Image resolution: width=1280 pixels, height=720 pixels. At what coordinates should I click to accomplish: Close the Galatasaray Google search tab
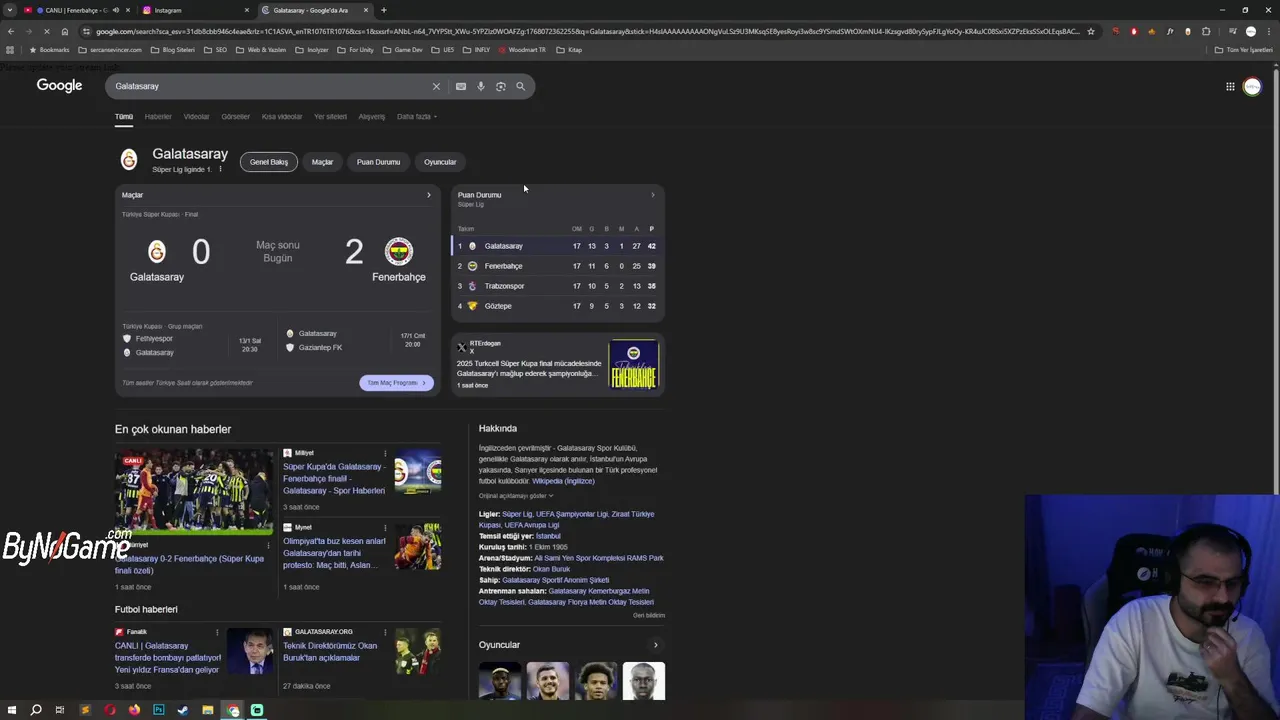[366, 10]
